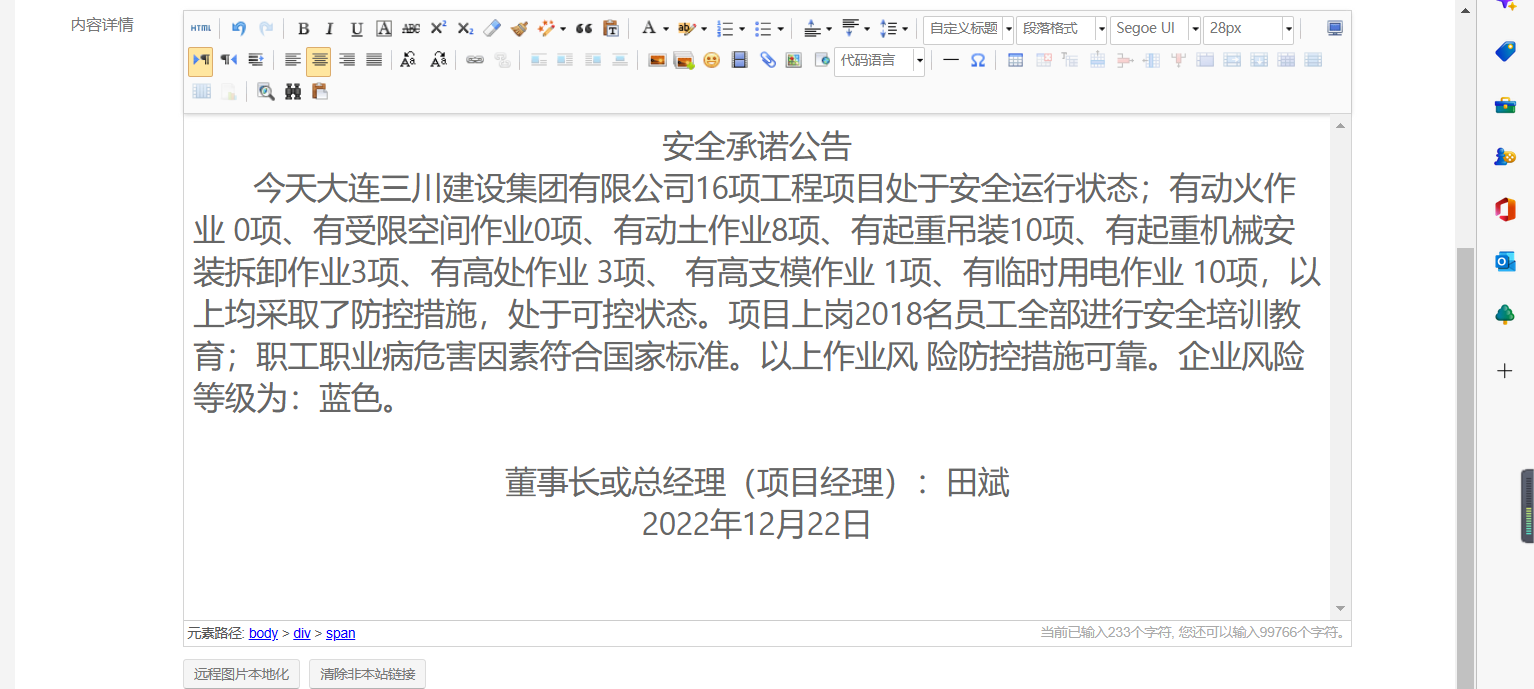
Task: Click the editor scrollbar up arrow
Action: pyautogui.click(x=1340, y=125)
